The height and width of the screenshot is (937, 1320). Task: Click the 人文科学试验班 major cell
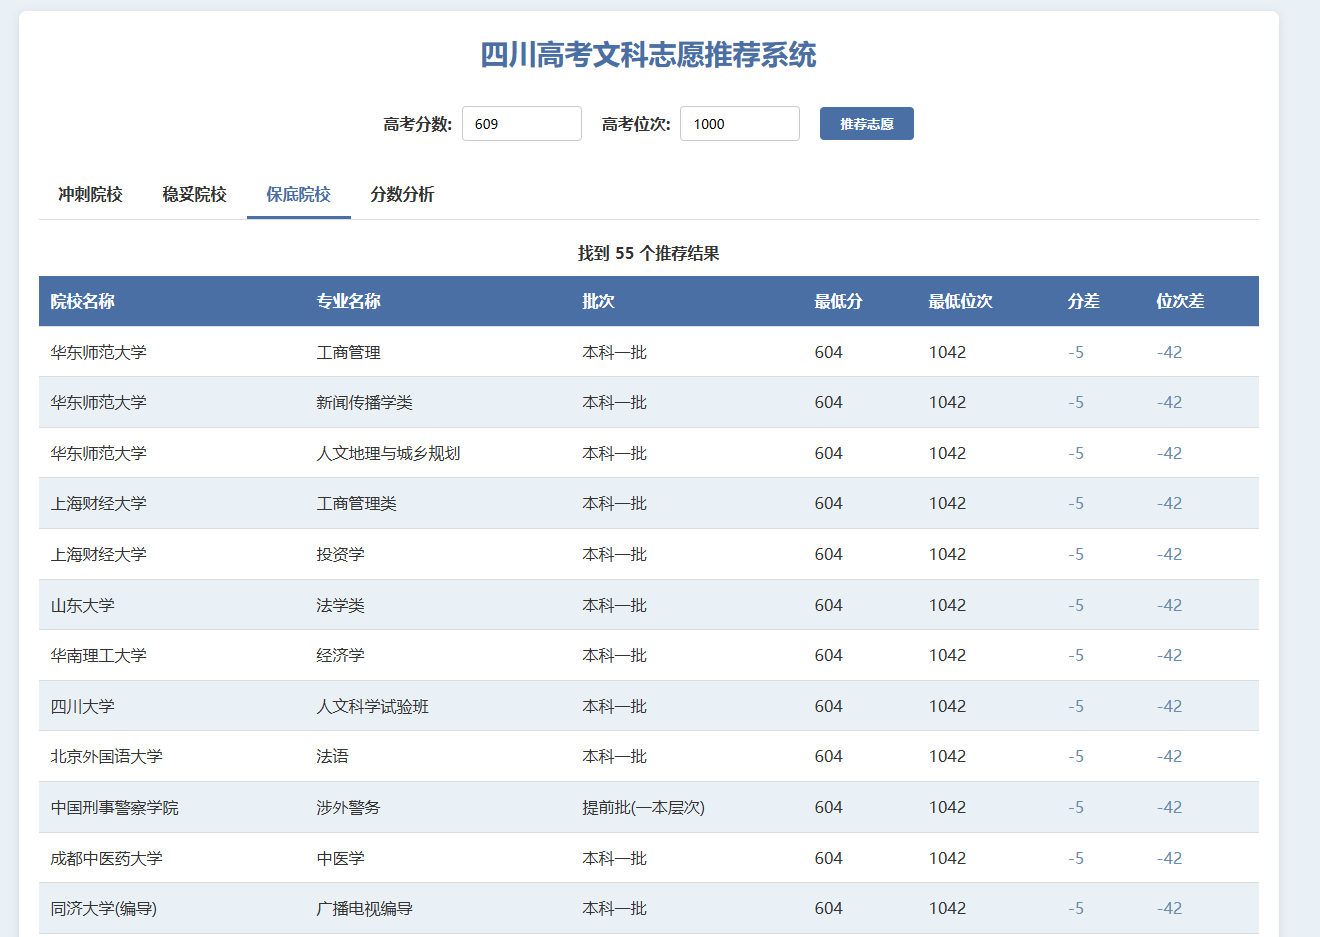373,706
